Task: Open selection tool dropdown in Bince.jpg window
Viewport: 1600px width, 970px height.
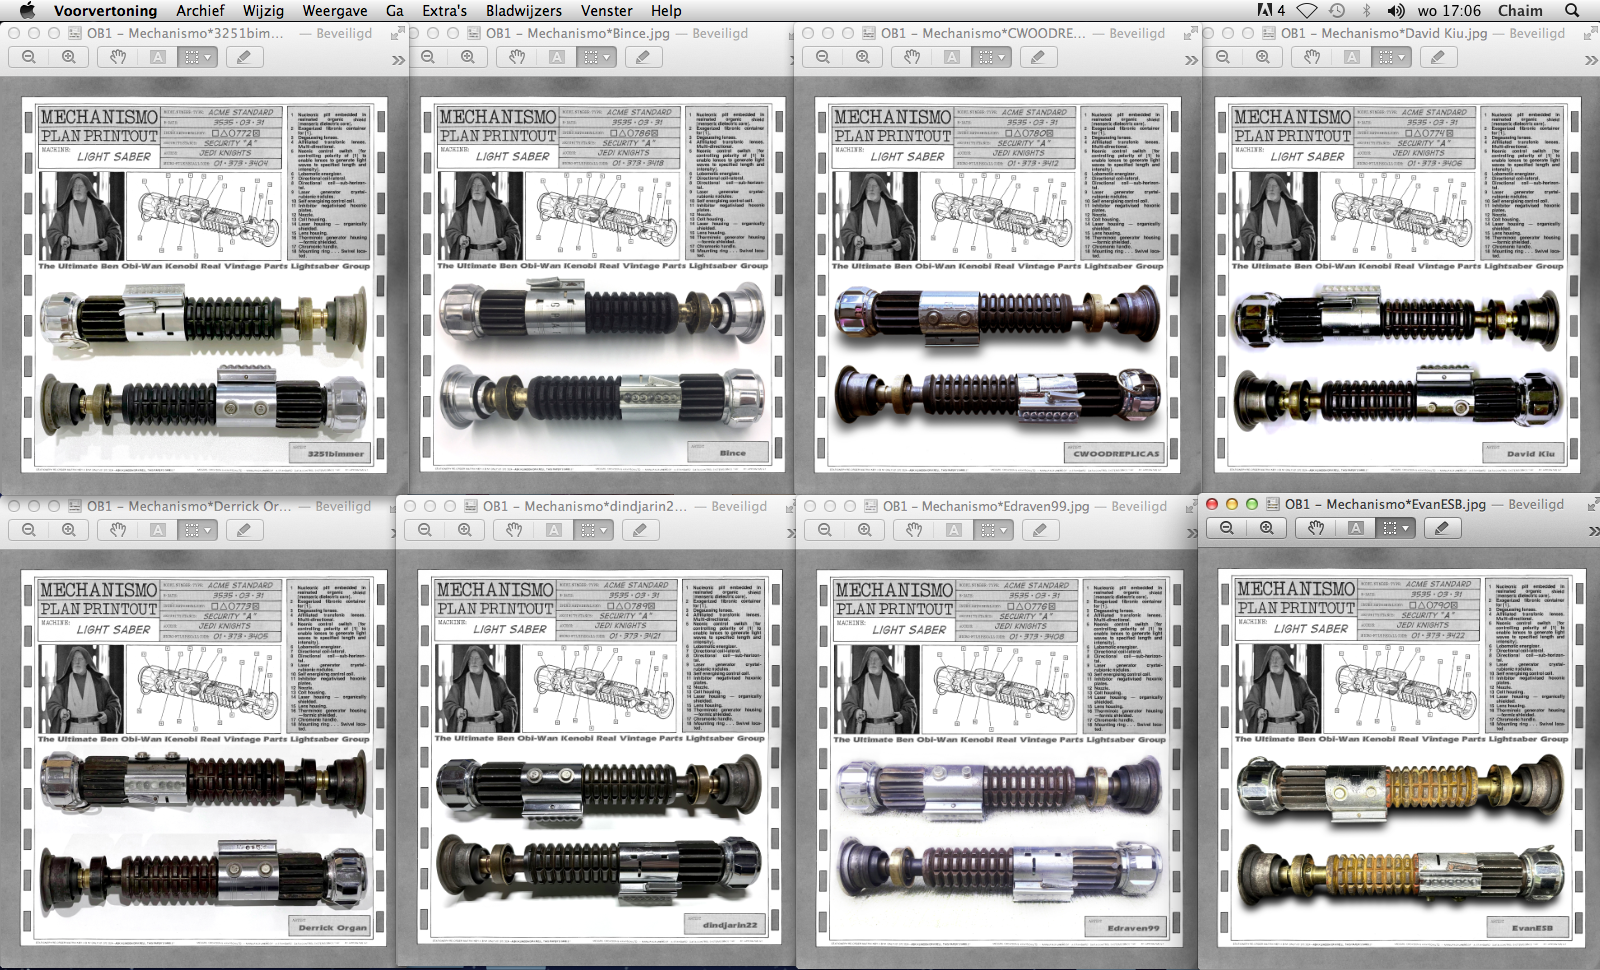Action: point(596,57)
